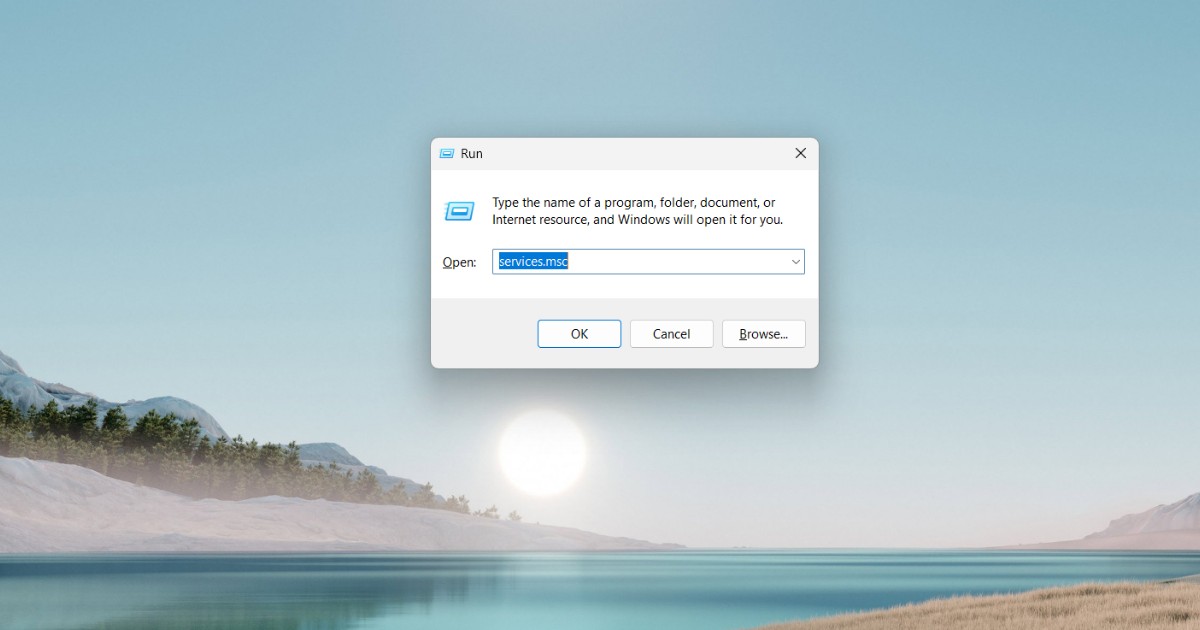Screen dimensions: 1200x630
Task: Open the Browse... file picker
Action: (763, 334)
